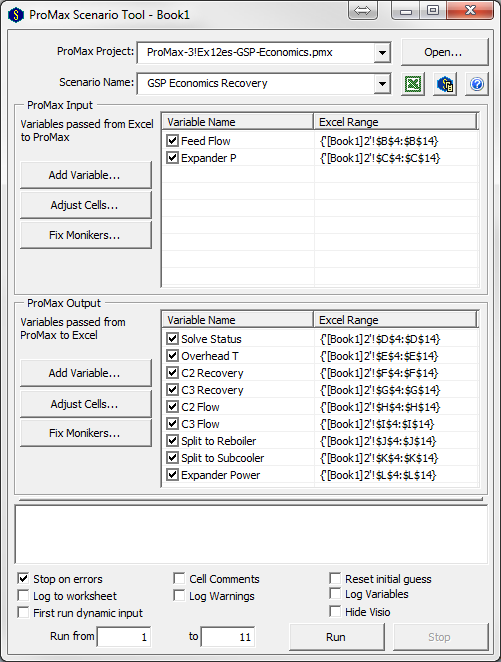The height and width of the screenshot is (662, 501).
Task: Select the Expander P range cell $C$4:$C$14
Action: click(x=380, y=158)
